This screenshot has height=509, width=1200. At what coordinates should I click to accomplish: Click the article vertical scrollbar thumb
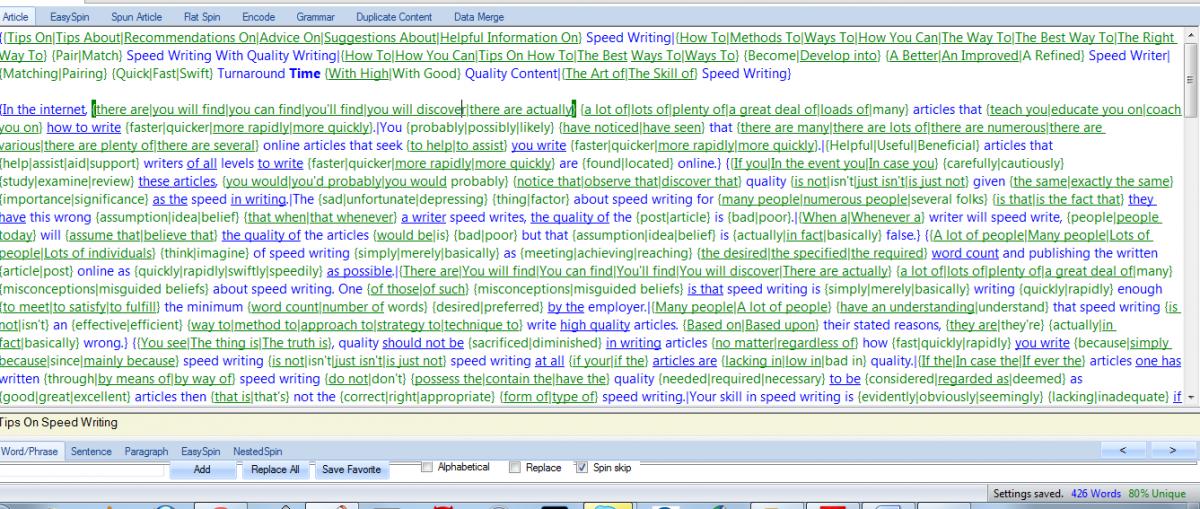pyautogui.click(x=1191, y=81)
